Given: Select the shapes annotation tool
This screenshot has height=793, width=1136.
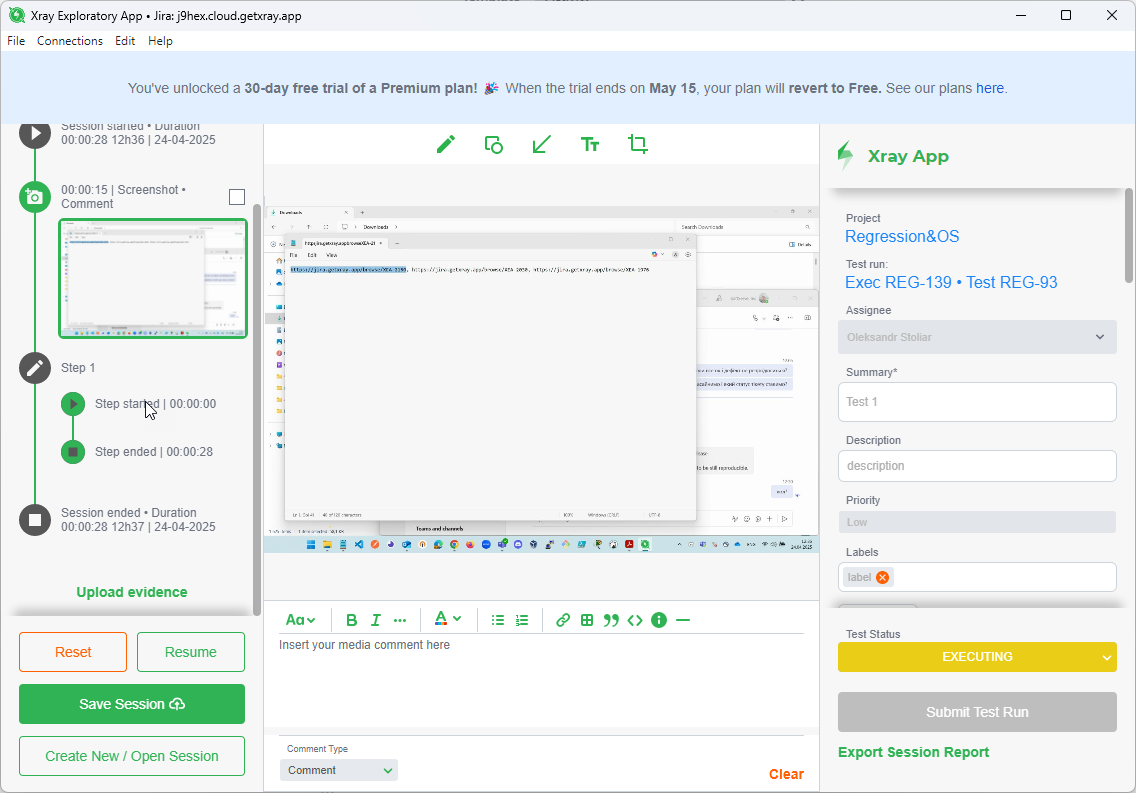Looking at the screenshot, I should pyautogui.click(x=493, y=145).
